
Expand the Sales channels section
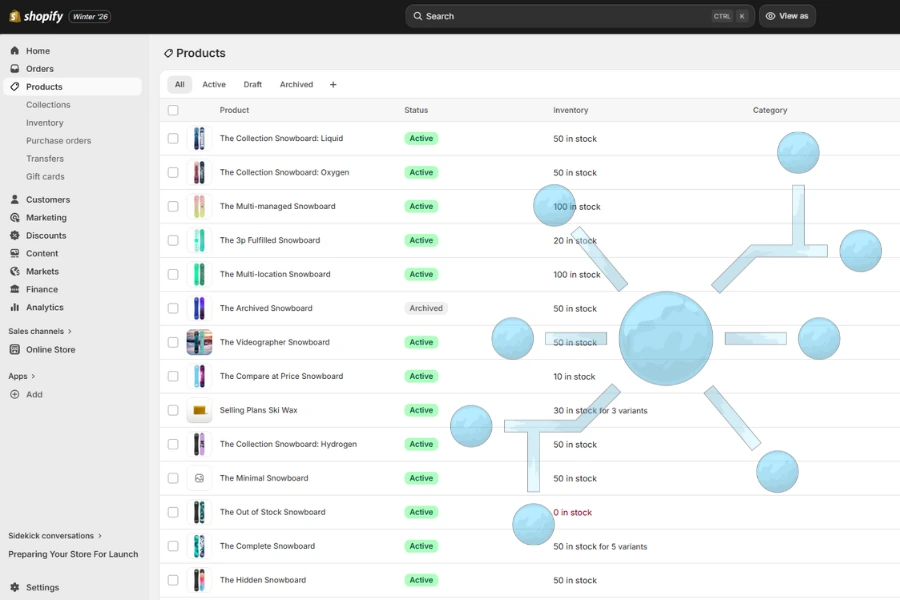38,331
